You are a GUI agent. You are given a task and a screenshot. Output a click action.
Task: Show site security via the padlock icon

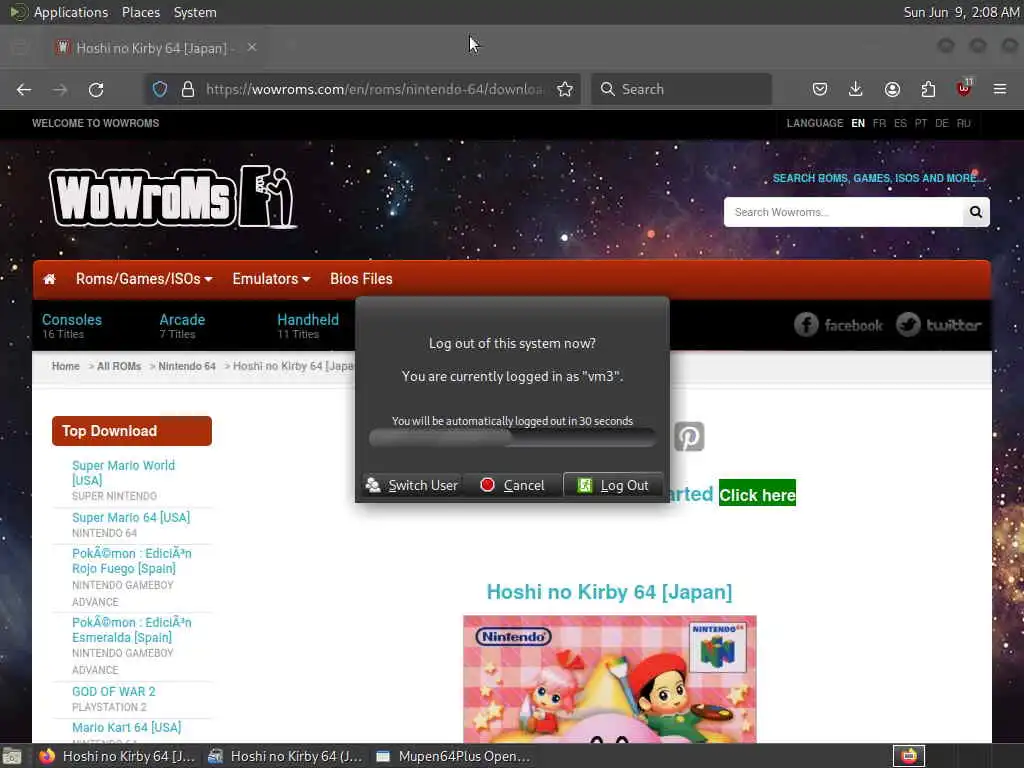188,89
